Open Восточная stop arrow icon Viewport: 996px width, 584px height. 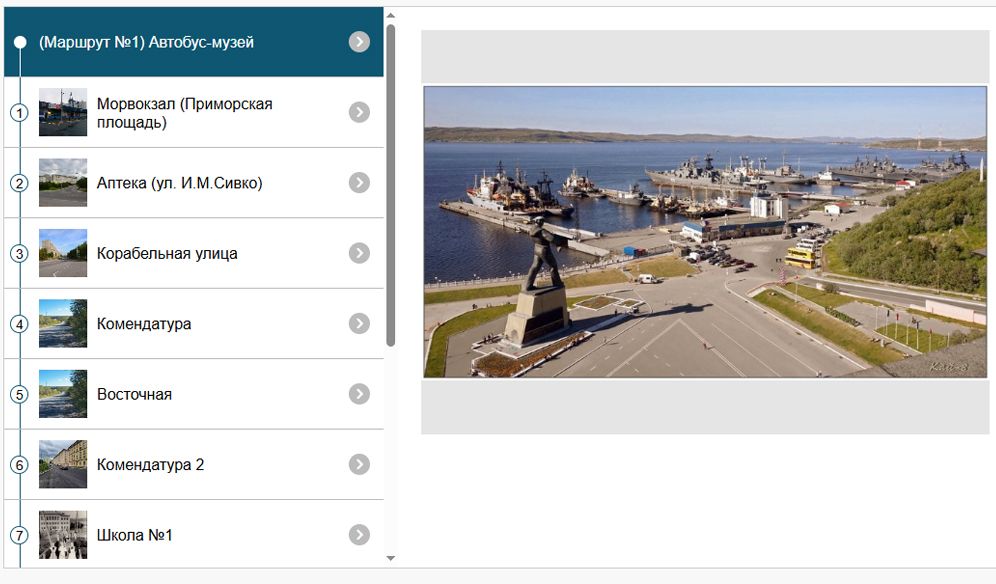coord(359,394)
